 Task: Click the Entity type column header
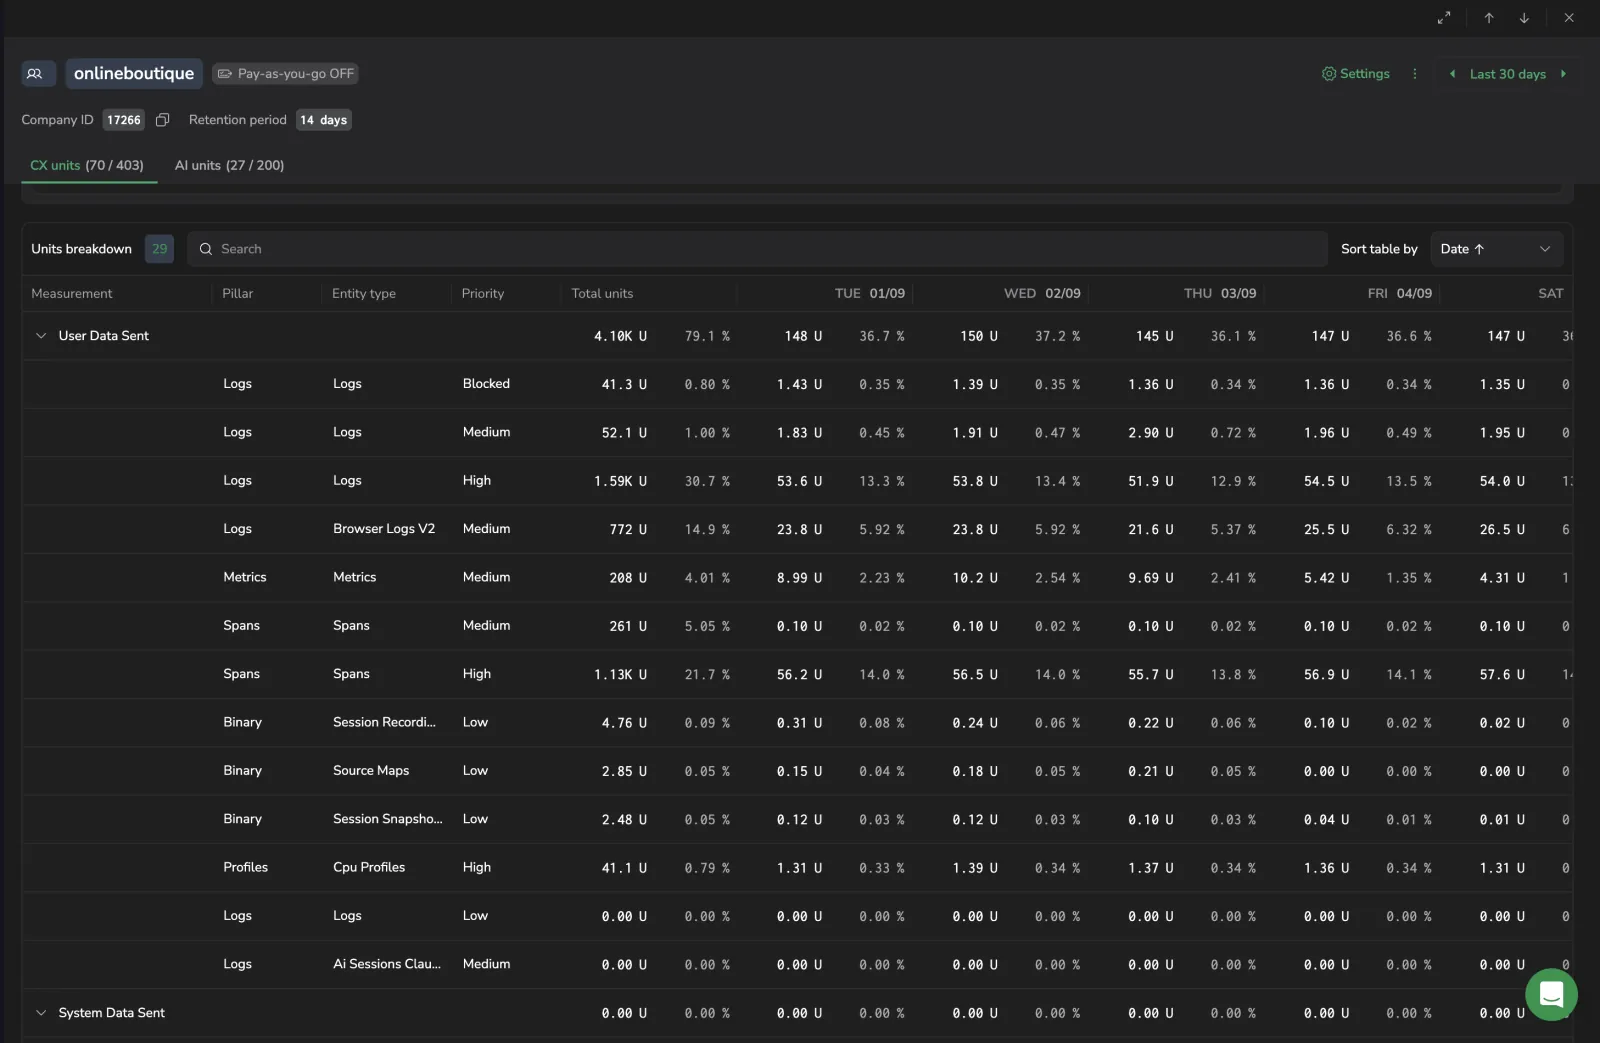(x=364, y=294)
